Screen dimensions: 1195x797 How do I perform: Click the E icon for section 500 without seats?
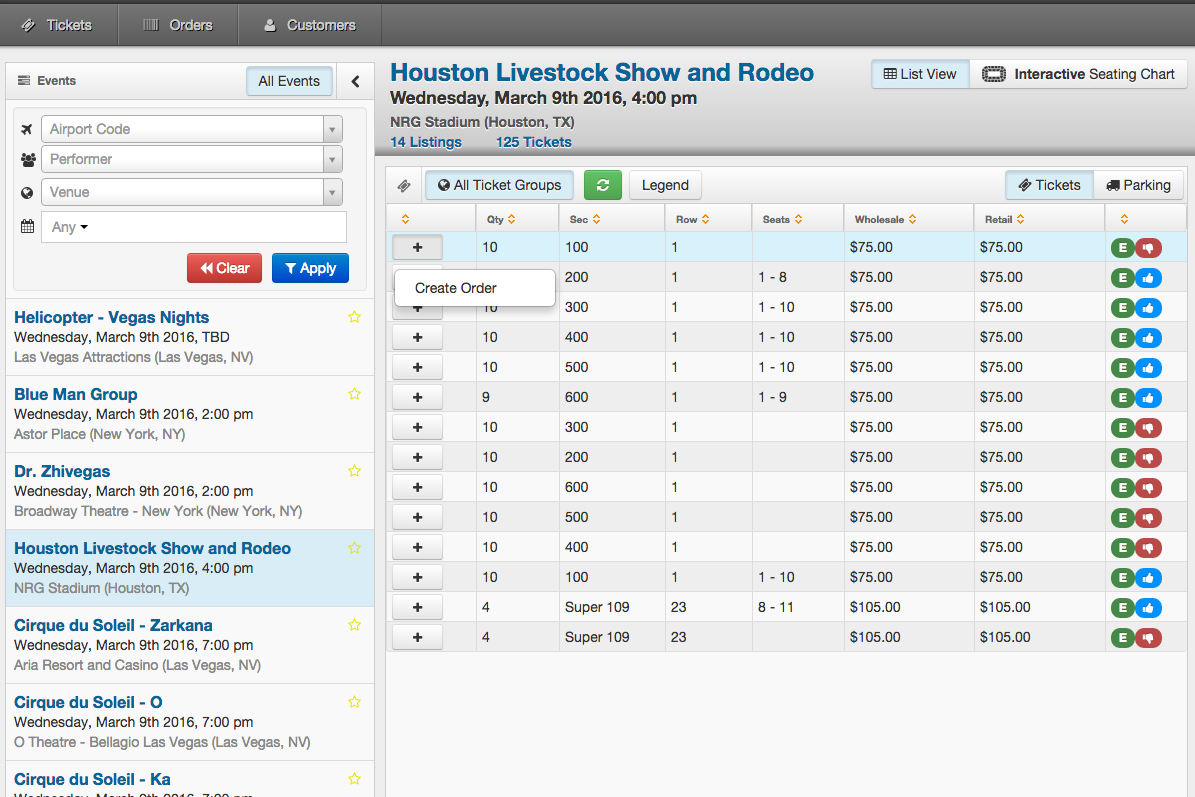pos(1122,518)
